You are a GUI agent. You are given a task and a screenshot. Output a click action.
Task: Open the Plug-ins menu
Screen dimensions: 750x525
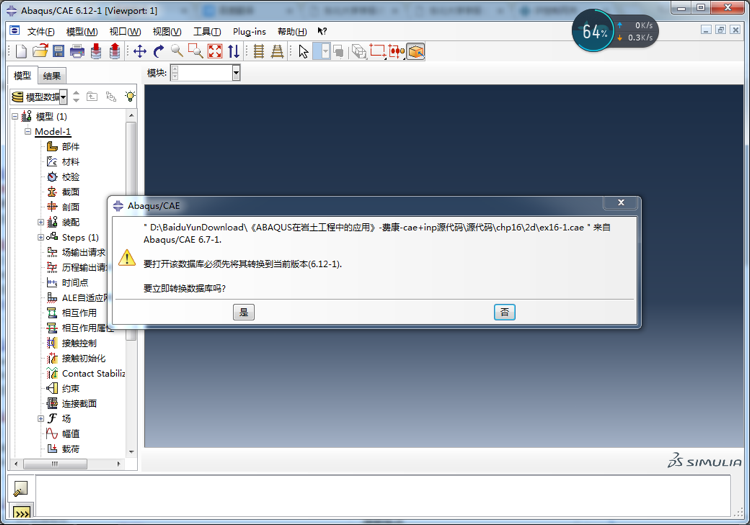click(249, 32)
